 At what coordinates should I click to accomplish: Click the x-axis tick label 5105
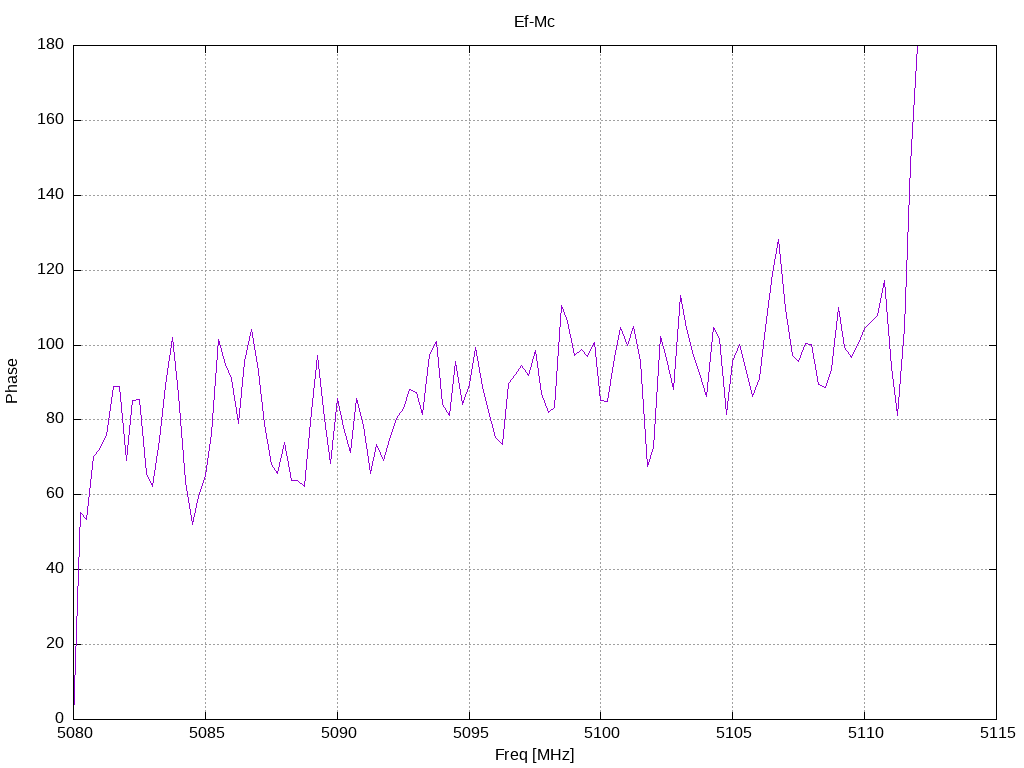tap(733, 733)
